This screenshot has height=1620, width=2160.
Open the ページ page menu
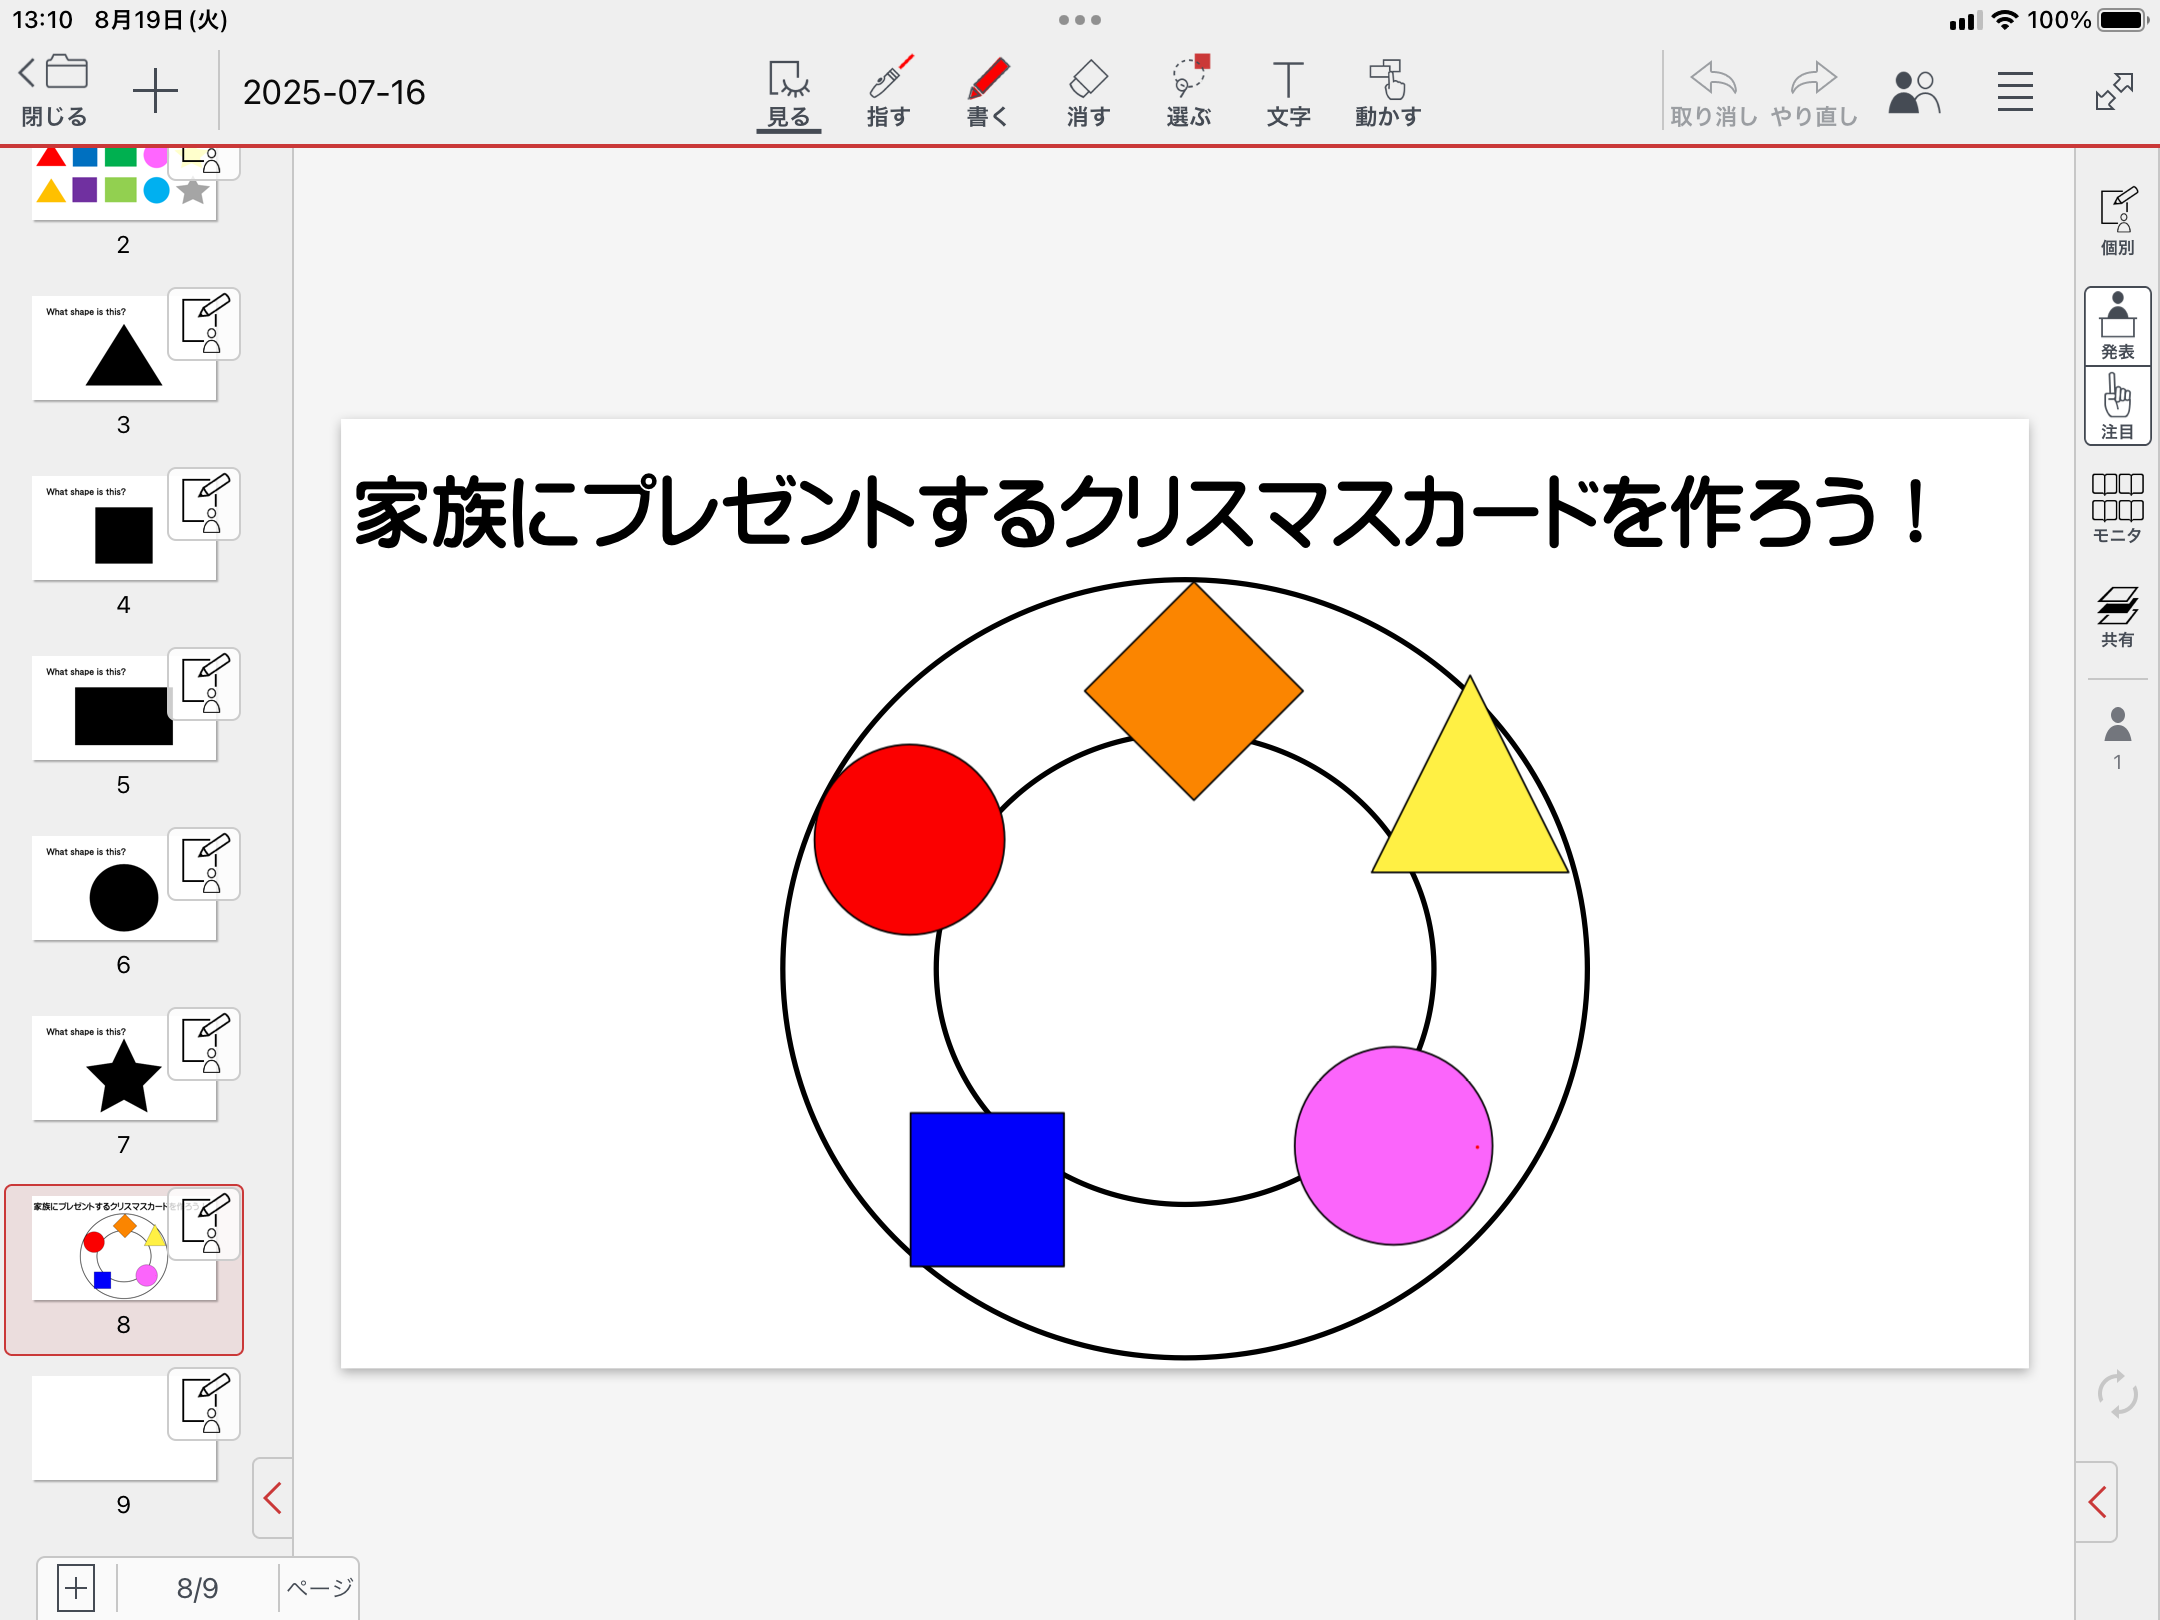coord(319,1587)
